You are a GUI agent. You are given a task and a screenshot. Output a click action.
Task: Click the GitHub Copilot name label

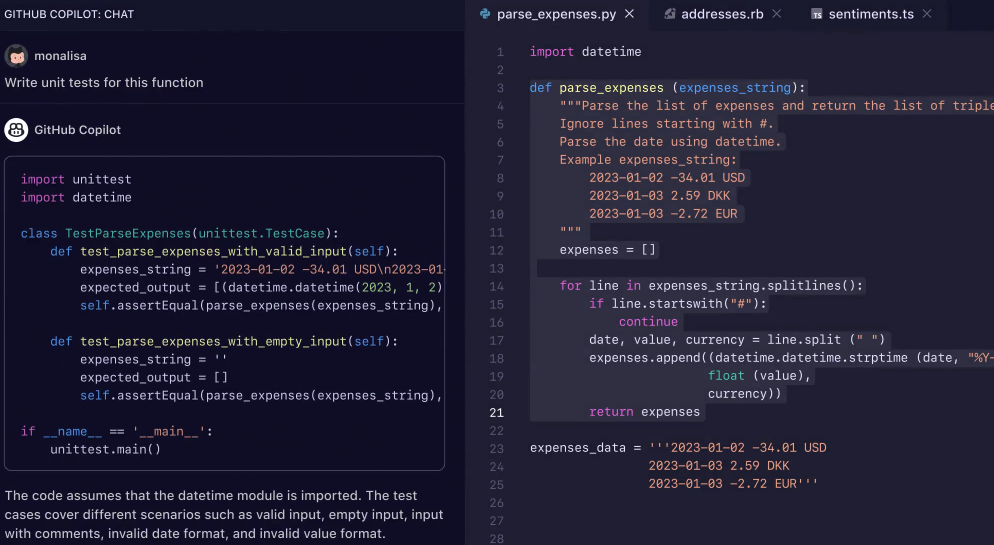77,130
